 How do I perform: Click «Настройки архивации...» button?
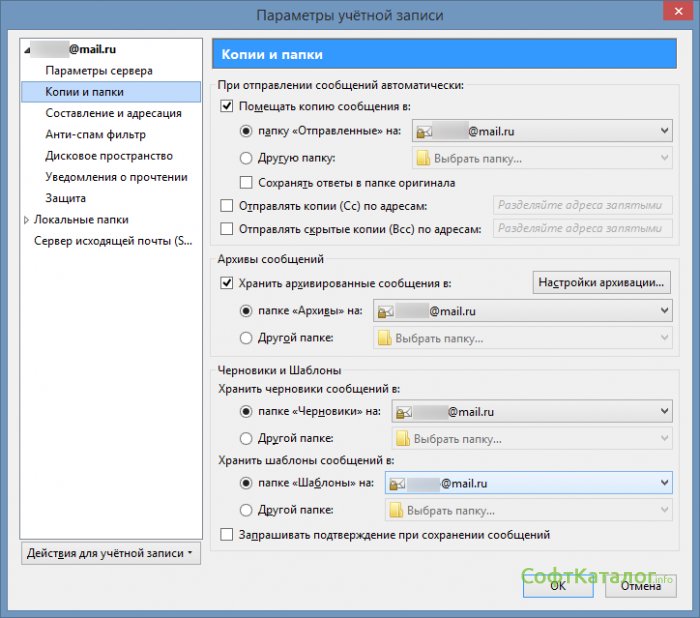click(601, 282)
